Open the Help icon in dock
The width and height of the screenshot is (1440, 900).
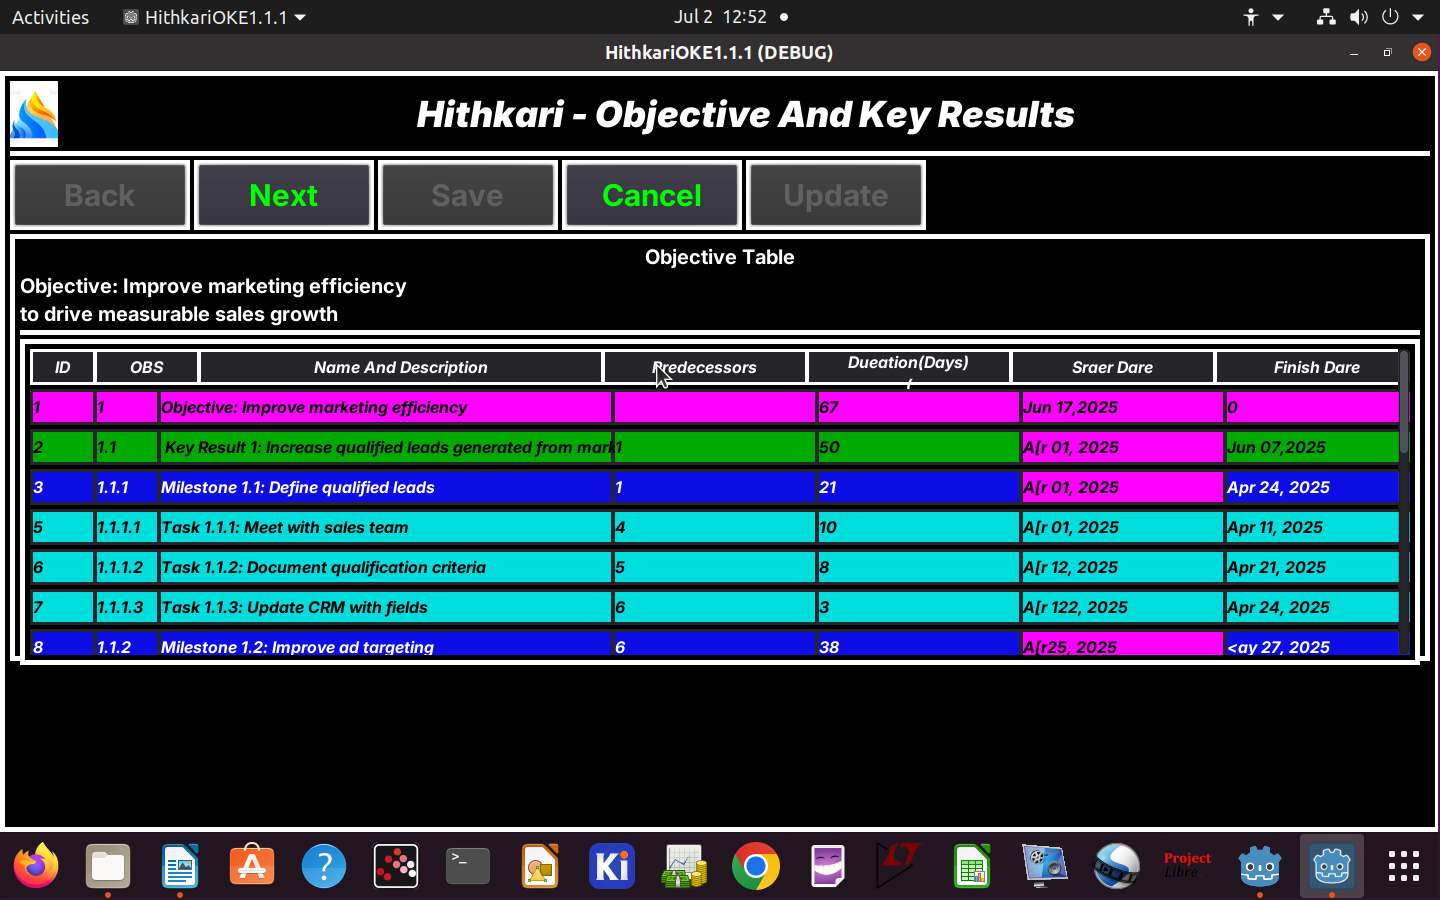[x=324, y=866]
